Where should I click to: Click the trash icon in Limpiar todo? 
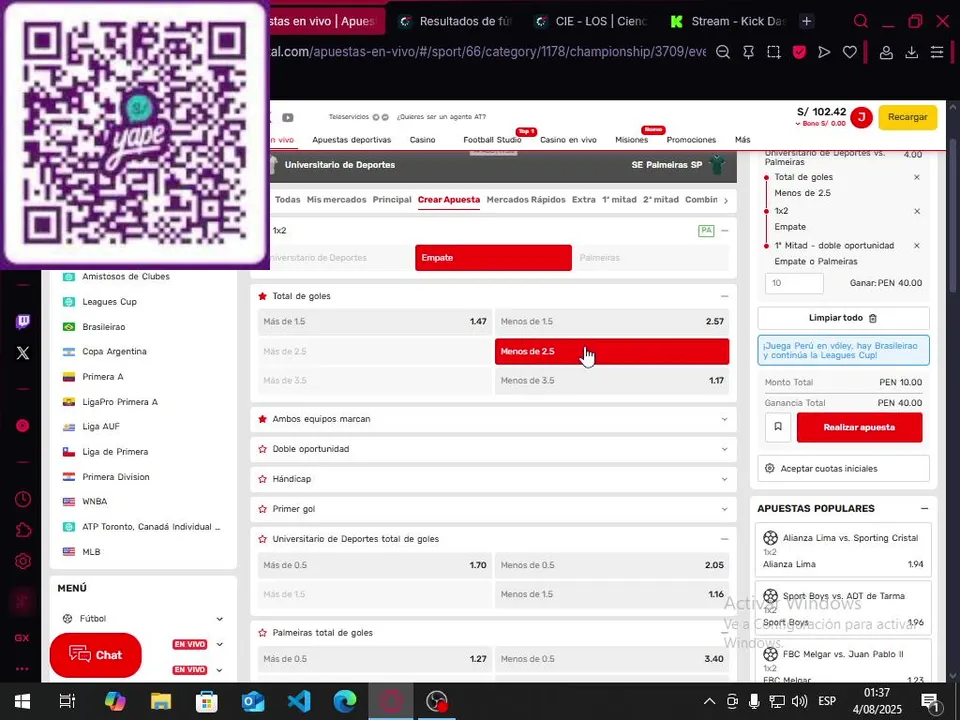(873, 318)
